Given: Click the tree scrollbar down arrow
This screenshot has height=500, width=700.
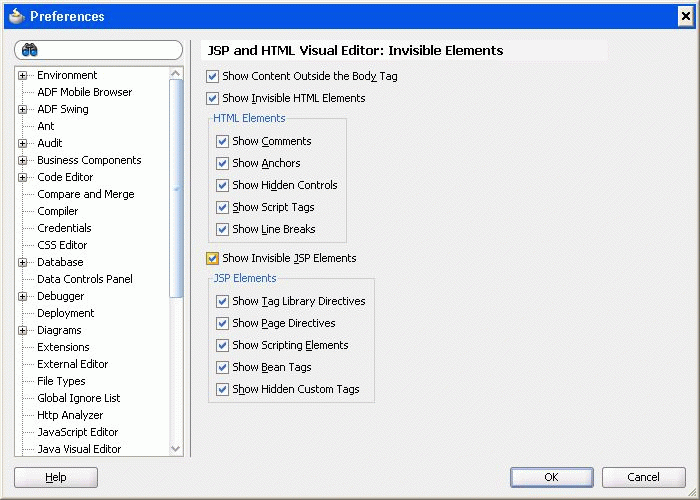Looking at the screenshot, I should coord(176,449).
